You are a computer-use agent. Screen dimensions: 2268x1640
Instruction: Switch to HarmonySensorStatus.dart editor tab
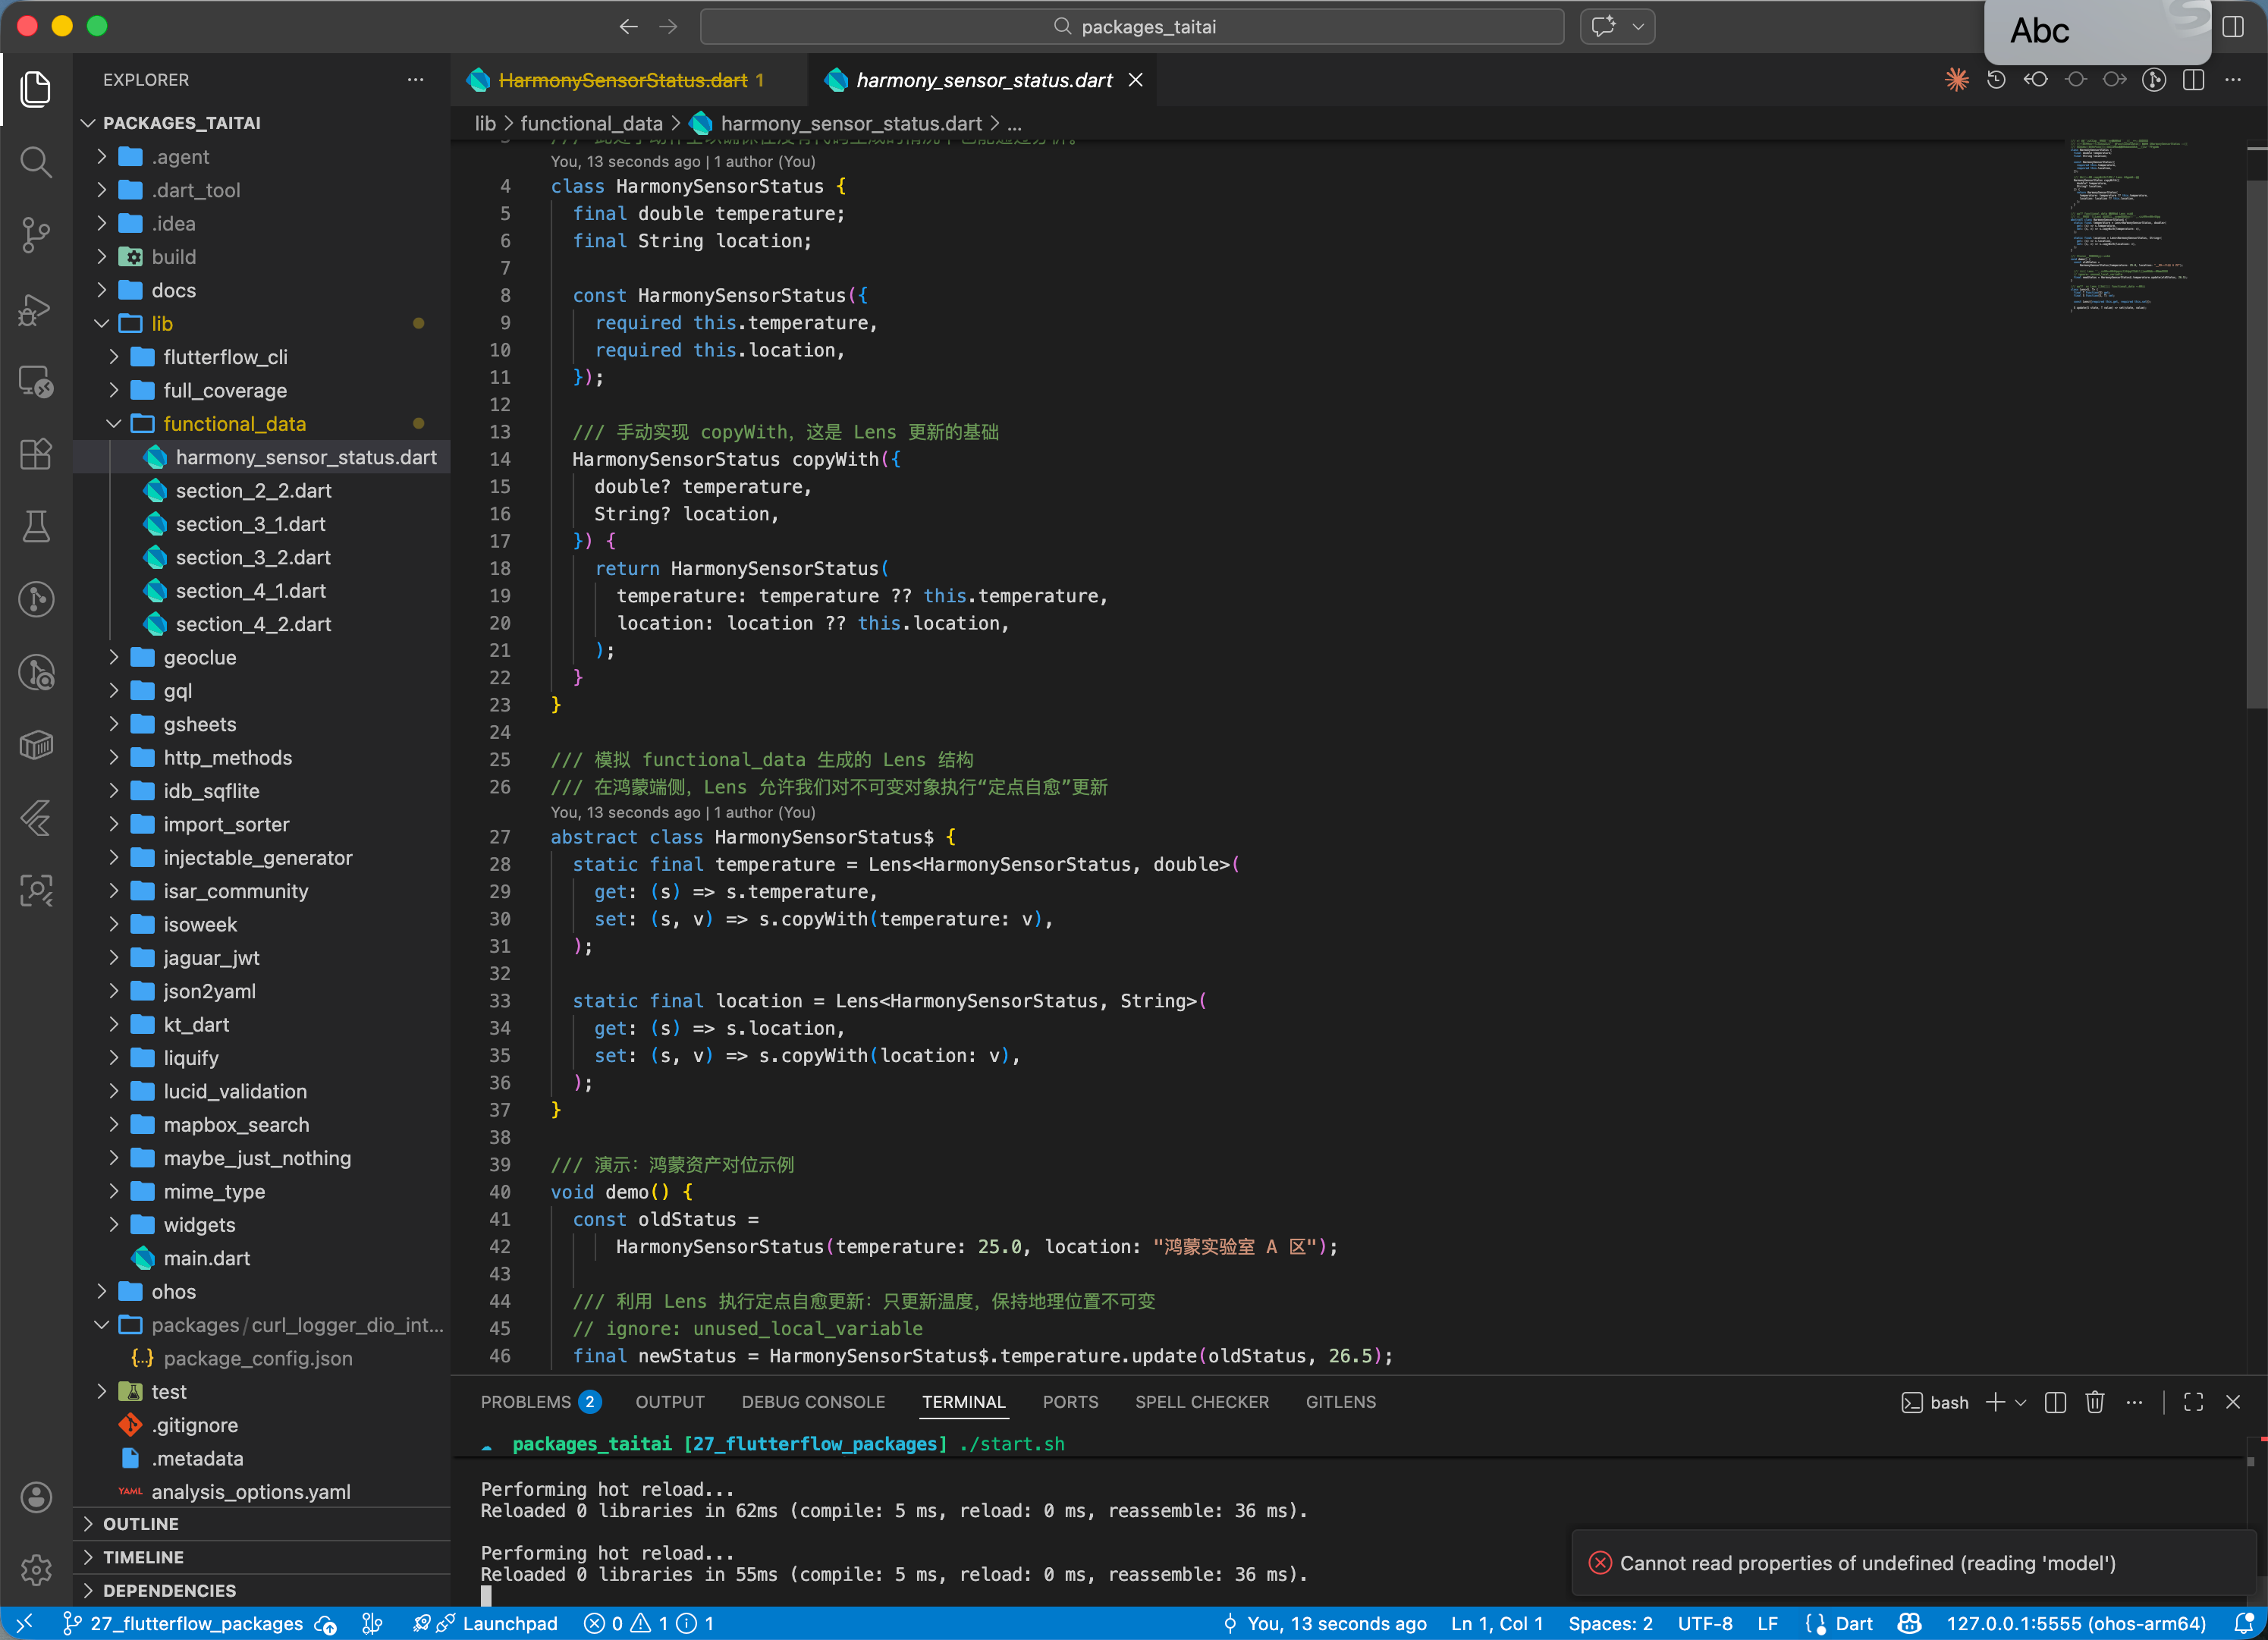tap(622, 80)
